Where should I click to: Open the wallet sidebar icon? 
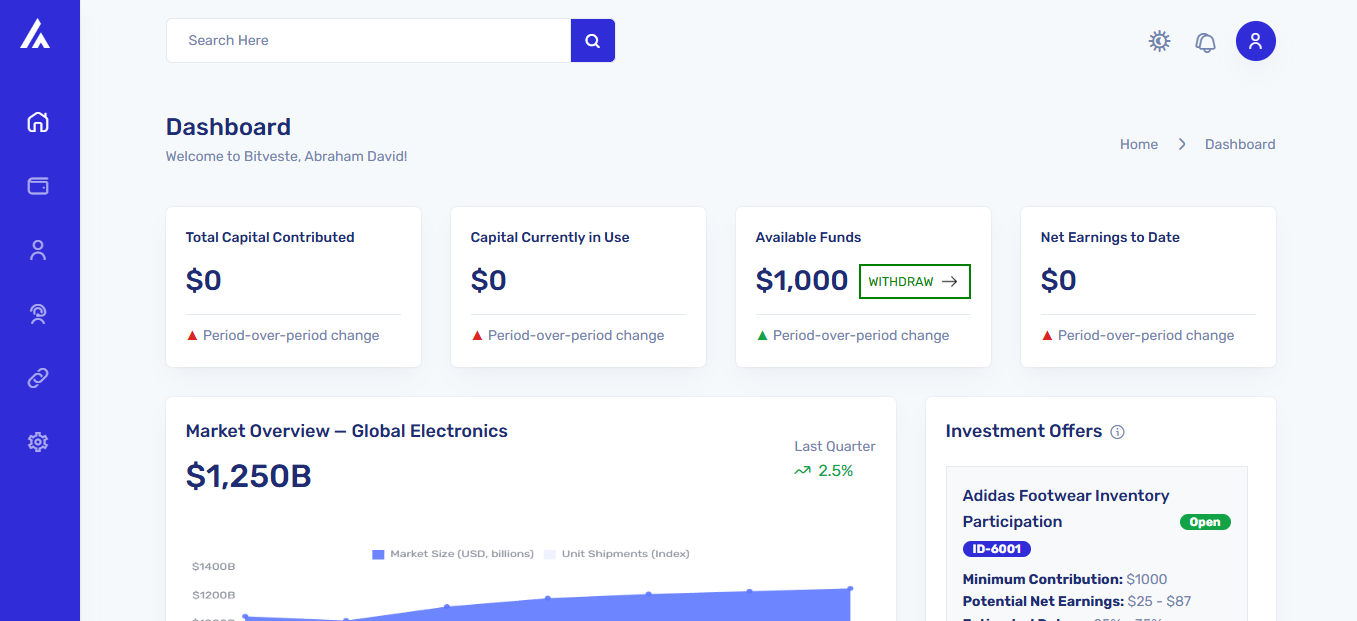[38, 186]
